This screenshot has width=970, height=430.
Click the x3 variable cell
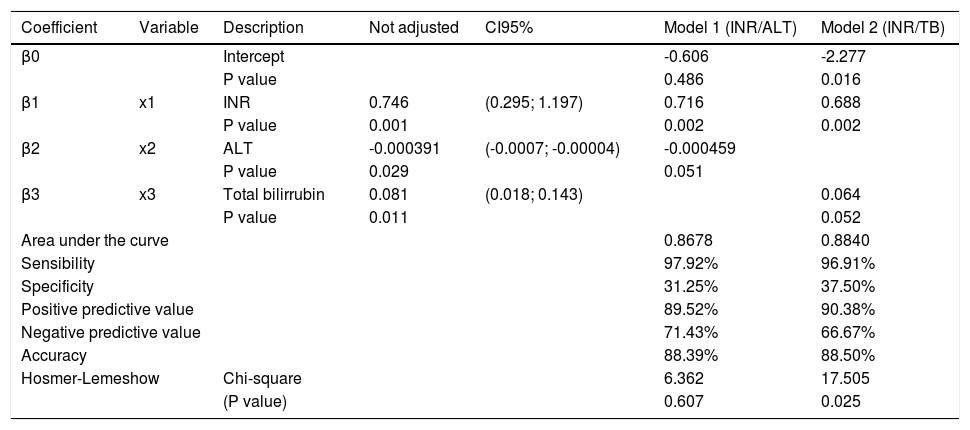pos(148,193)
